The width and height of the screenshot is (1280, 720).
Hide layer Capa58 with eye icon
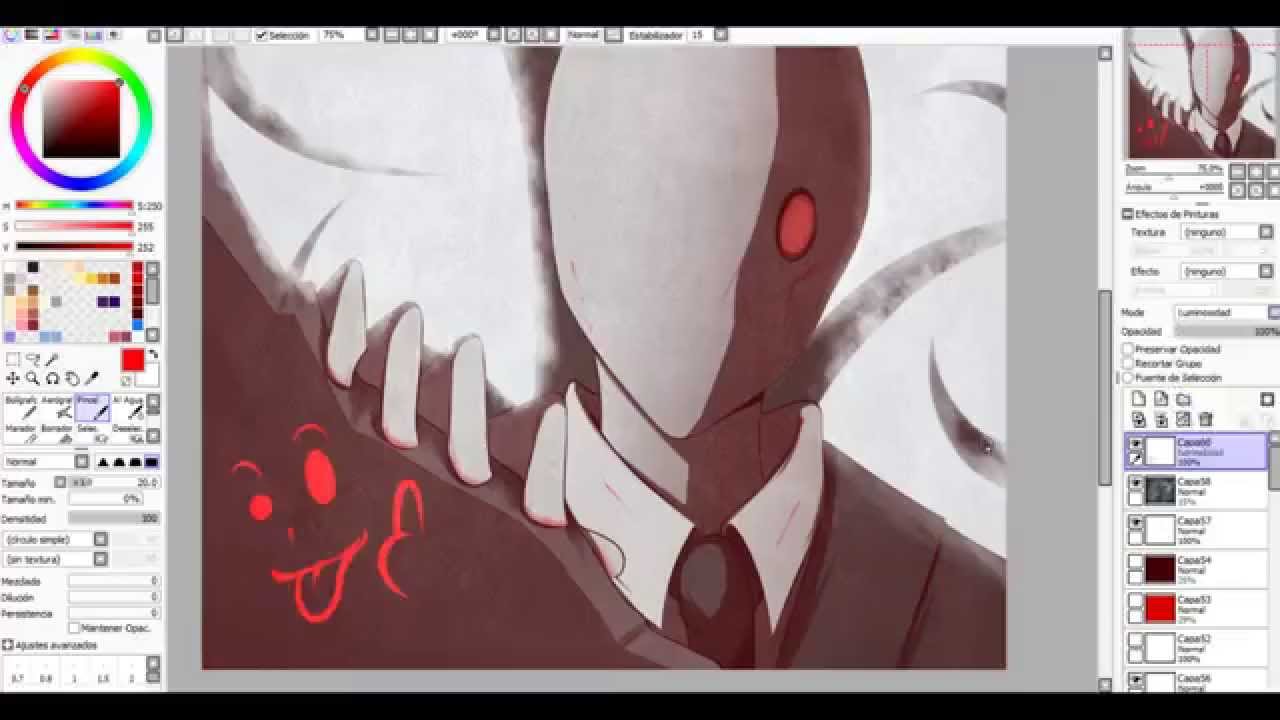coord(1136,483)
